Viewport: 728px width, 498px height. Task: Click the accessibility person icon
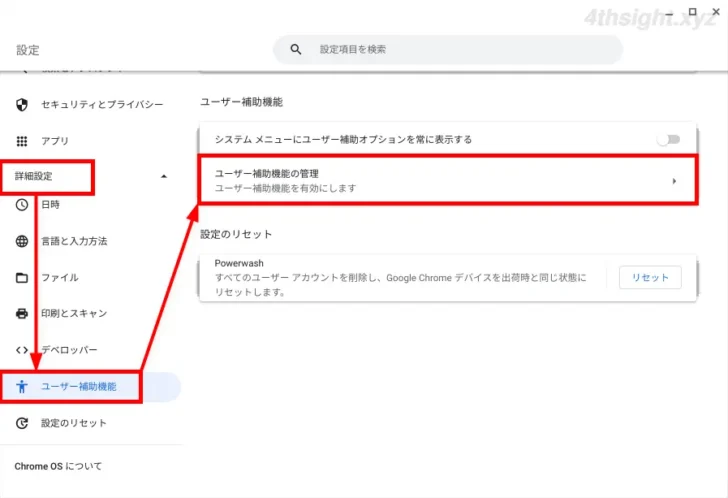[x=22, y=386]
